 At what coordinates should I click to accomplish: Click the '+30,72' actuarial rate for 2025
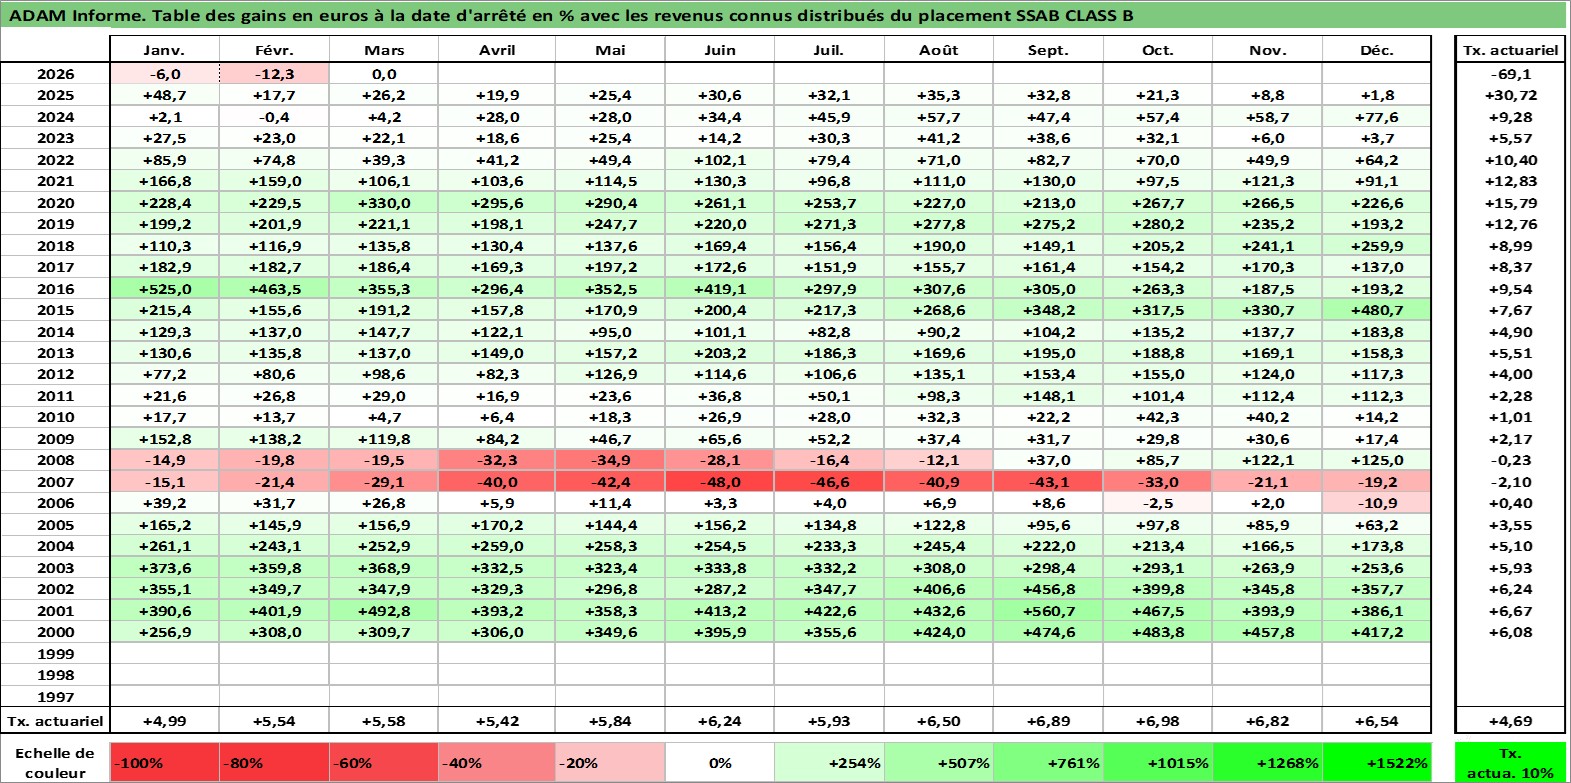(1510, 95)
